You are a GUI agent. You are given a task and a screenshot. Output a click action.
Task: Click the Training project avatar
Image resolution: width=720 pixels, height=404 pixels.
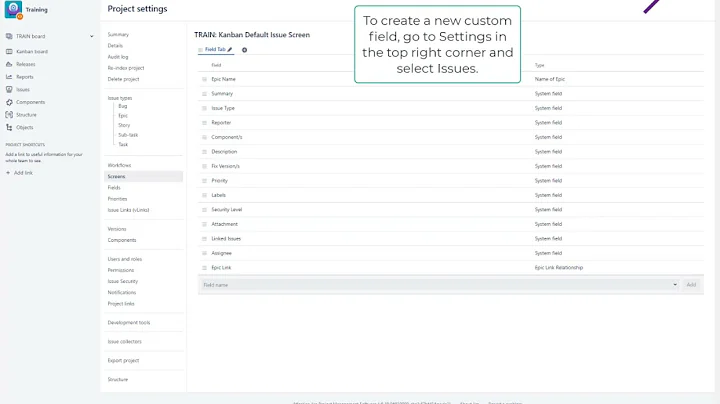click(13, 9)
